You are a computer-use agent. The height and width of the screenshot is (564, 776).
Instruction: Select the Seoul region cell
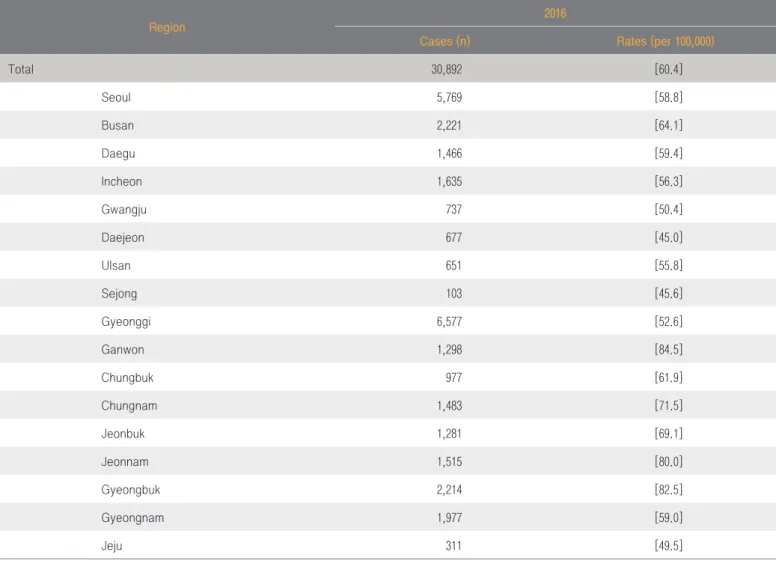tap(116, 97)
